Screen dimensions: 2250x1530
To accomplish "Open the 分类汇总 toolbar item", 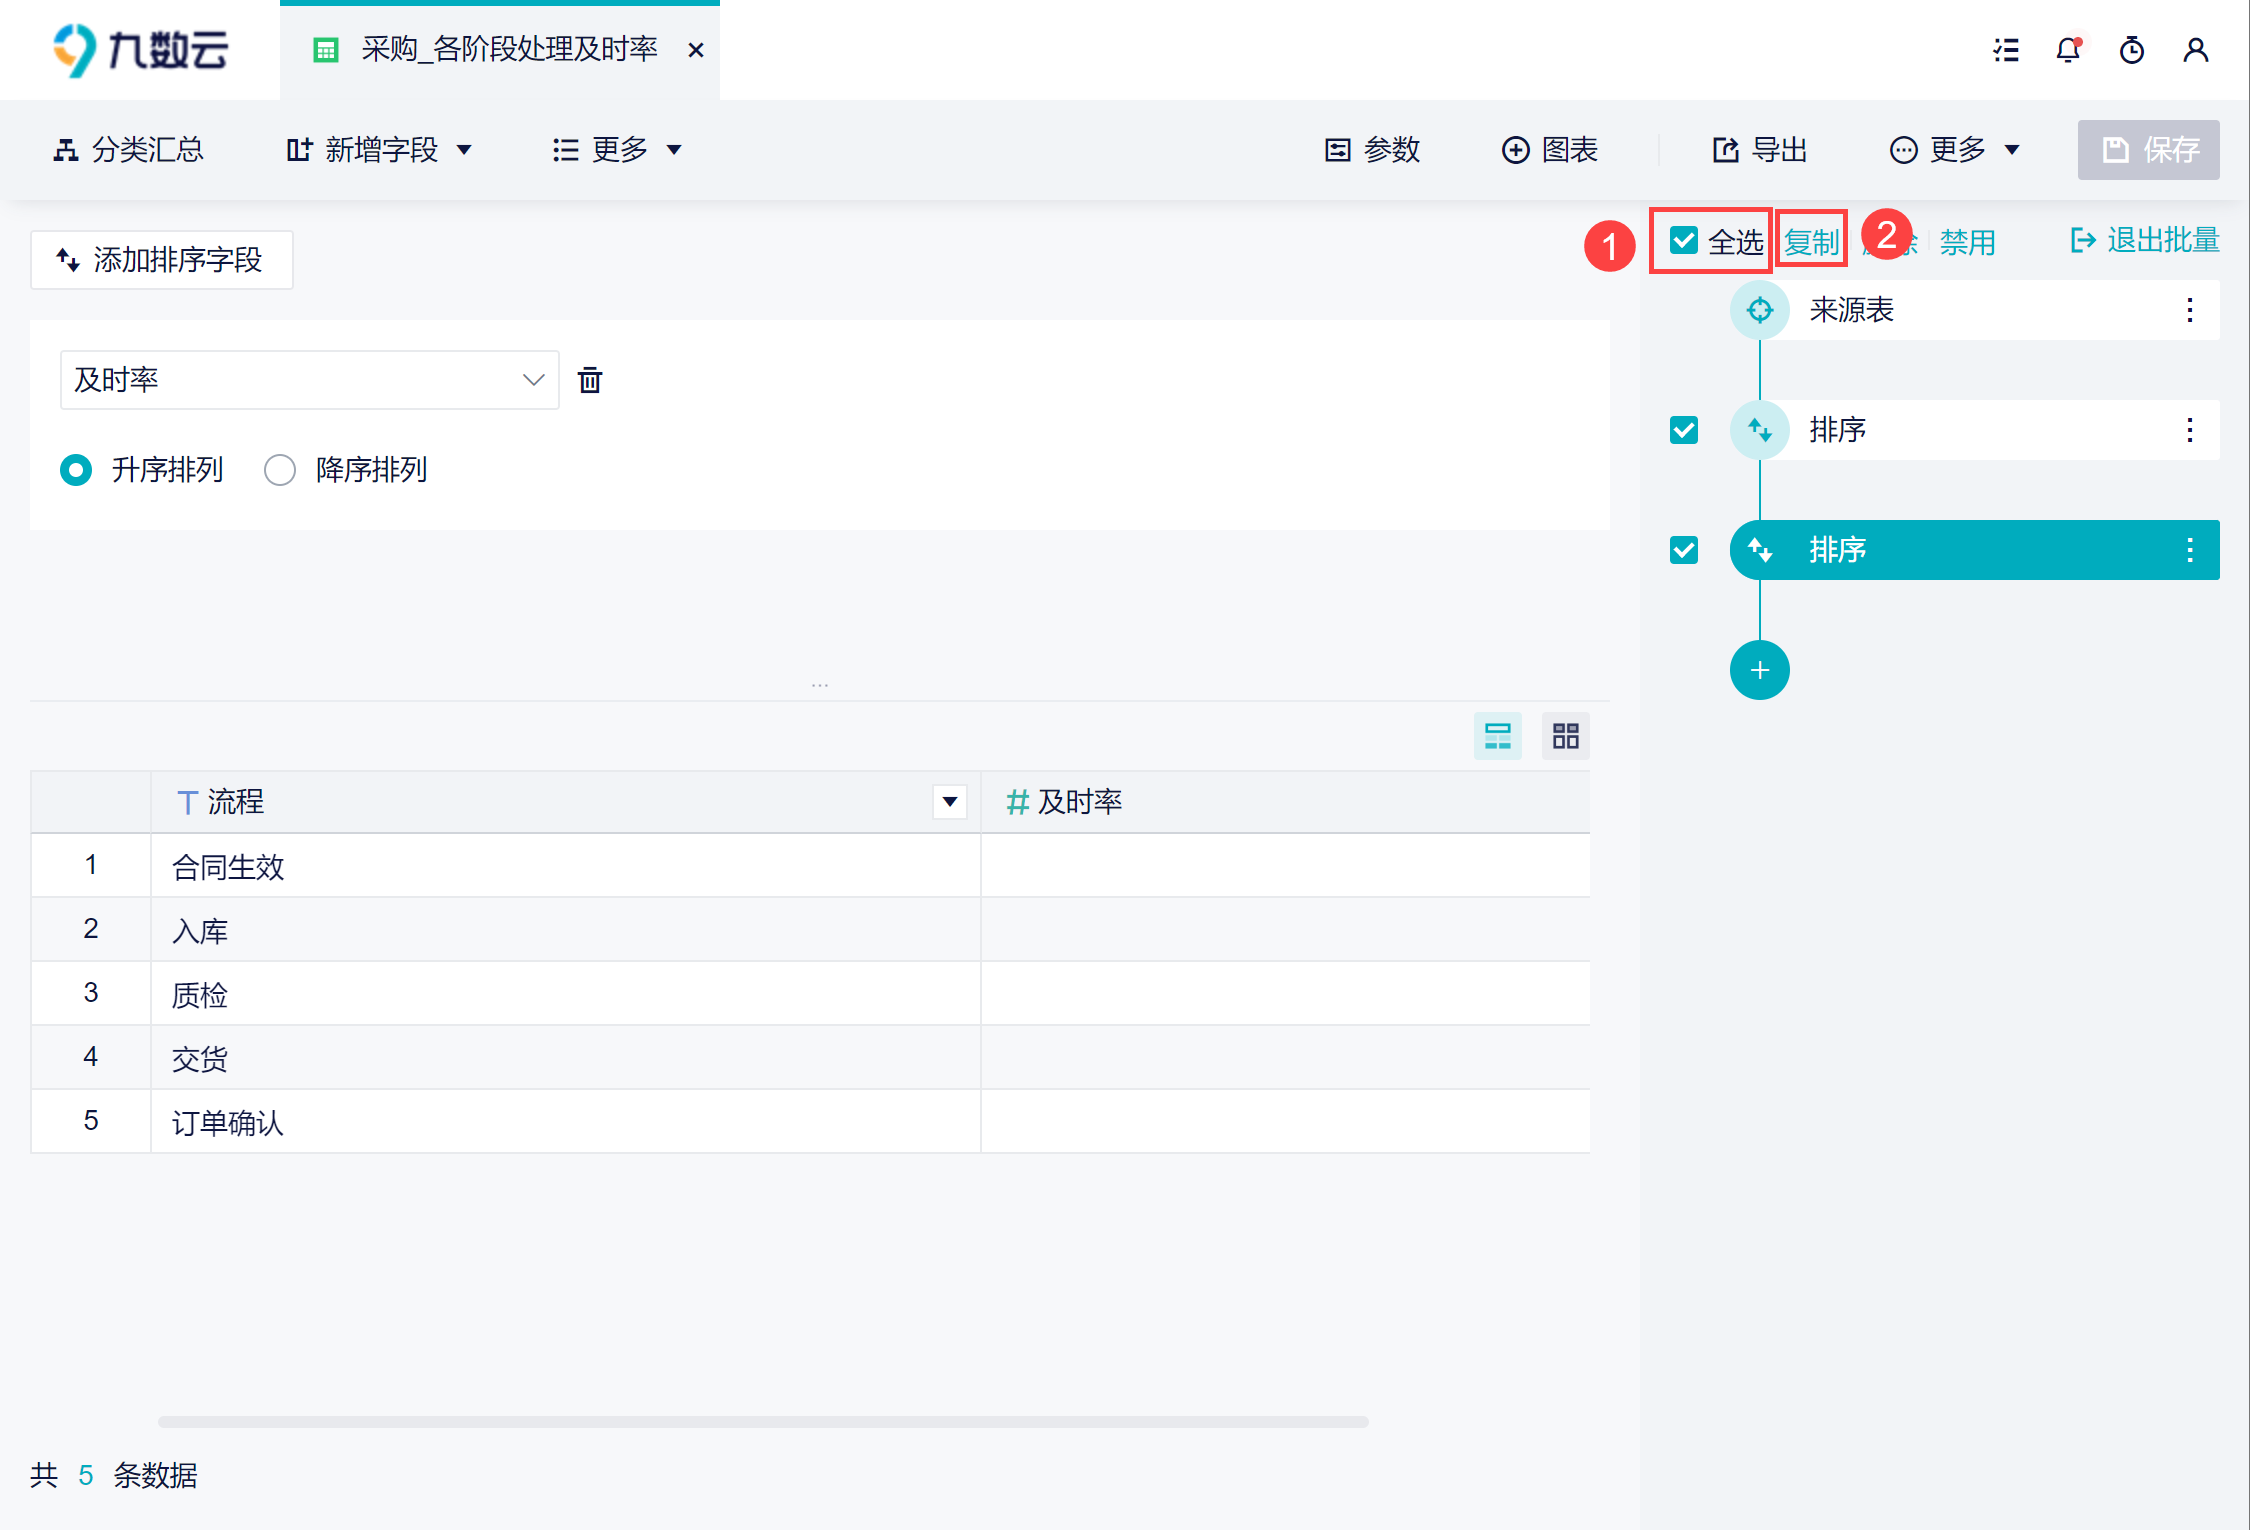I will [x=128, y=150].
